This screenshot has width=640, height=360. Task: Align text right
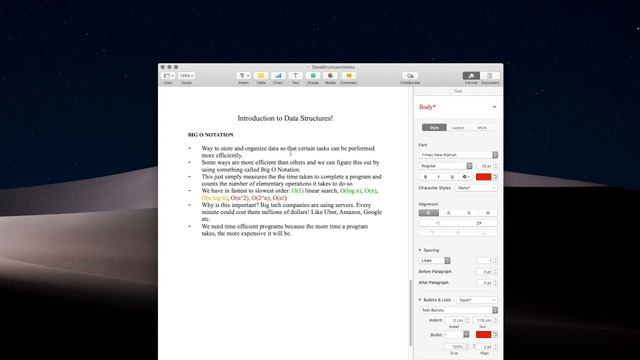click(469, 213)
